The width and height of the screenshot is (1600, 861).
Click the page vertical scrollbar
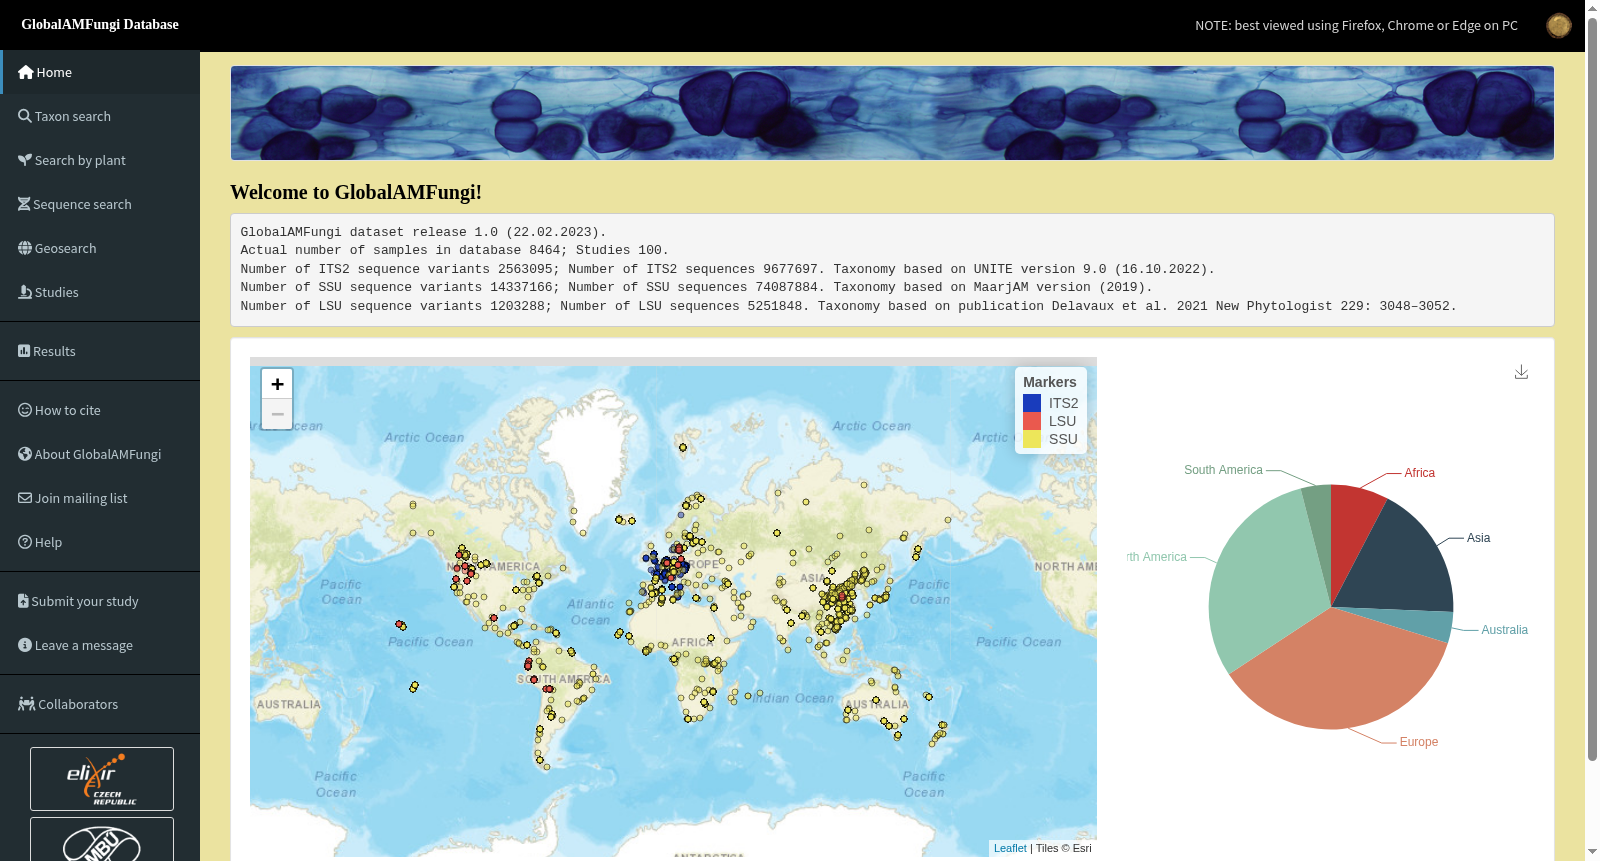pyautogui.click(x=1592, y=388)
